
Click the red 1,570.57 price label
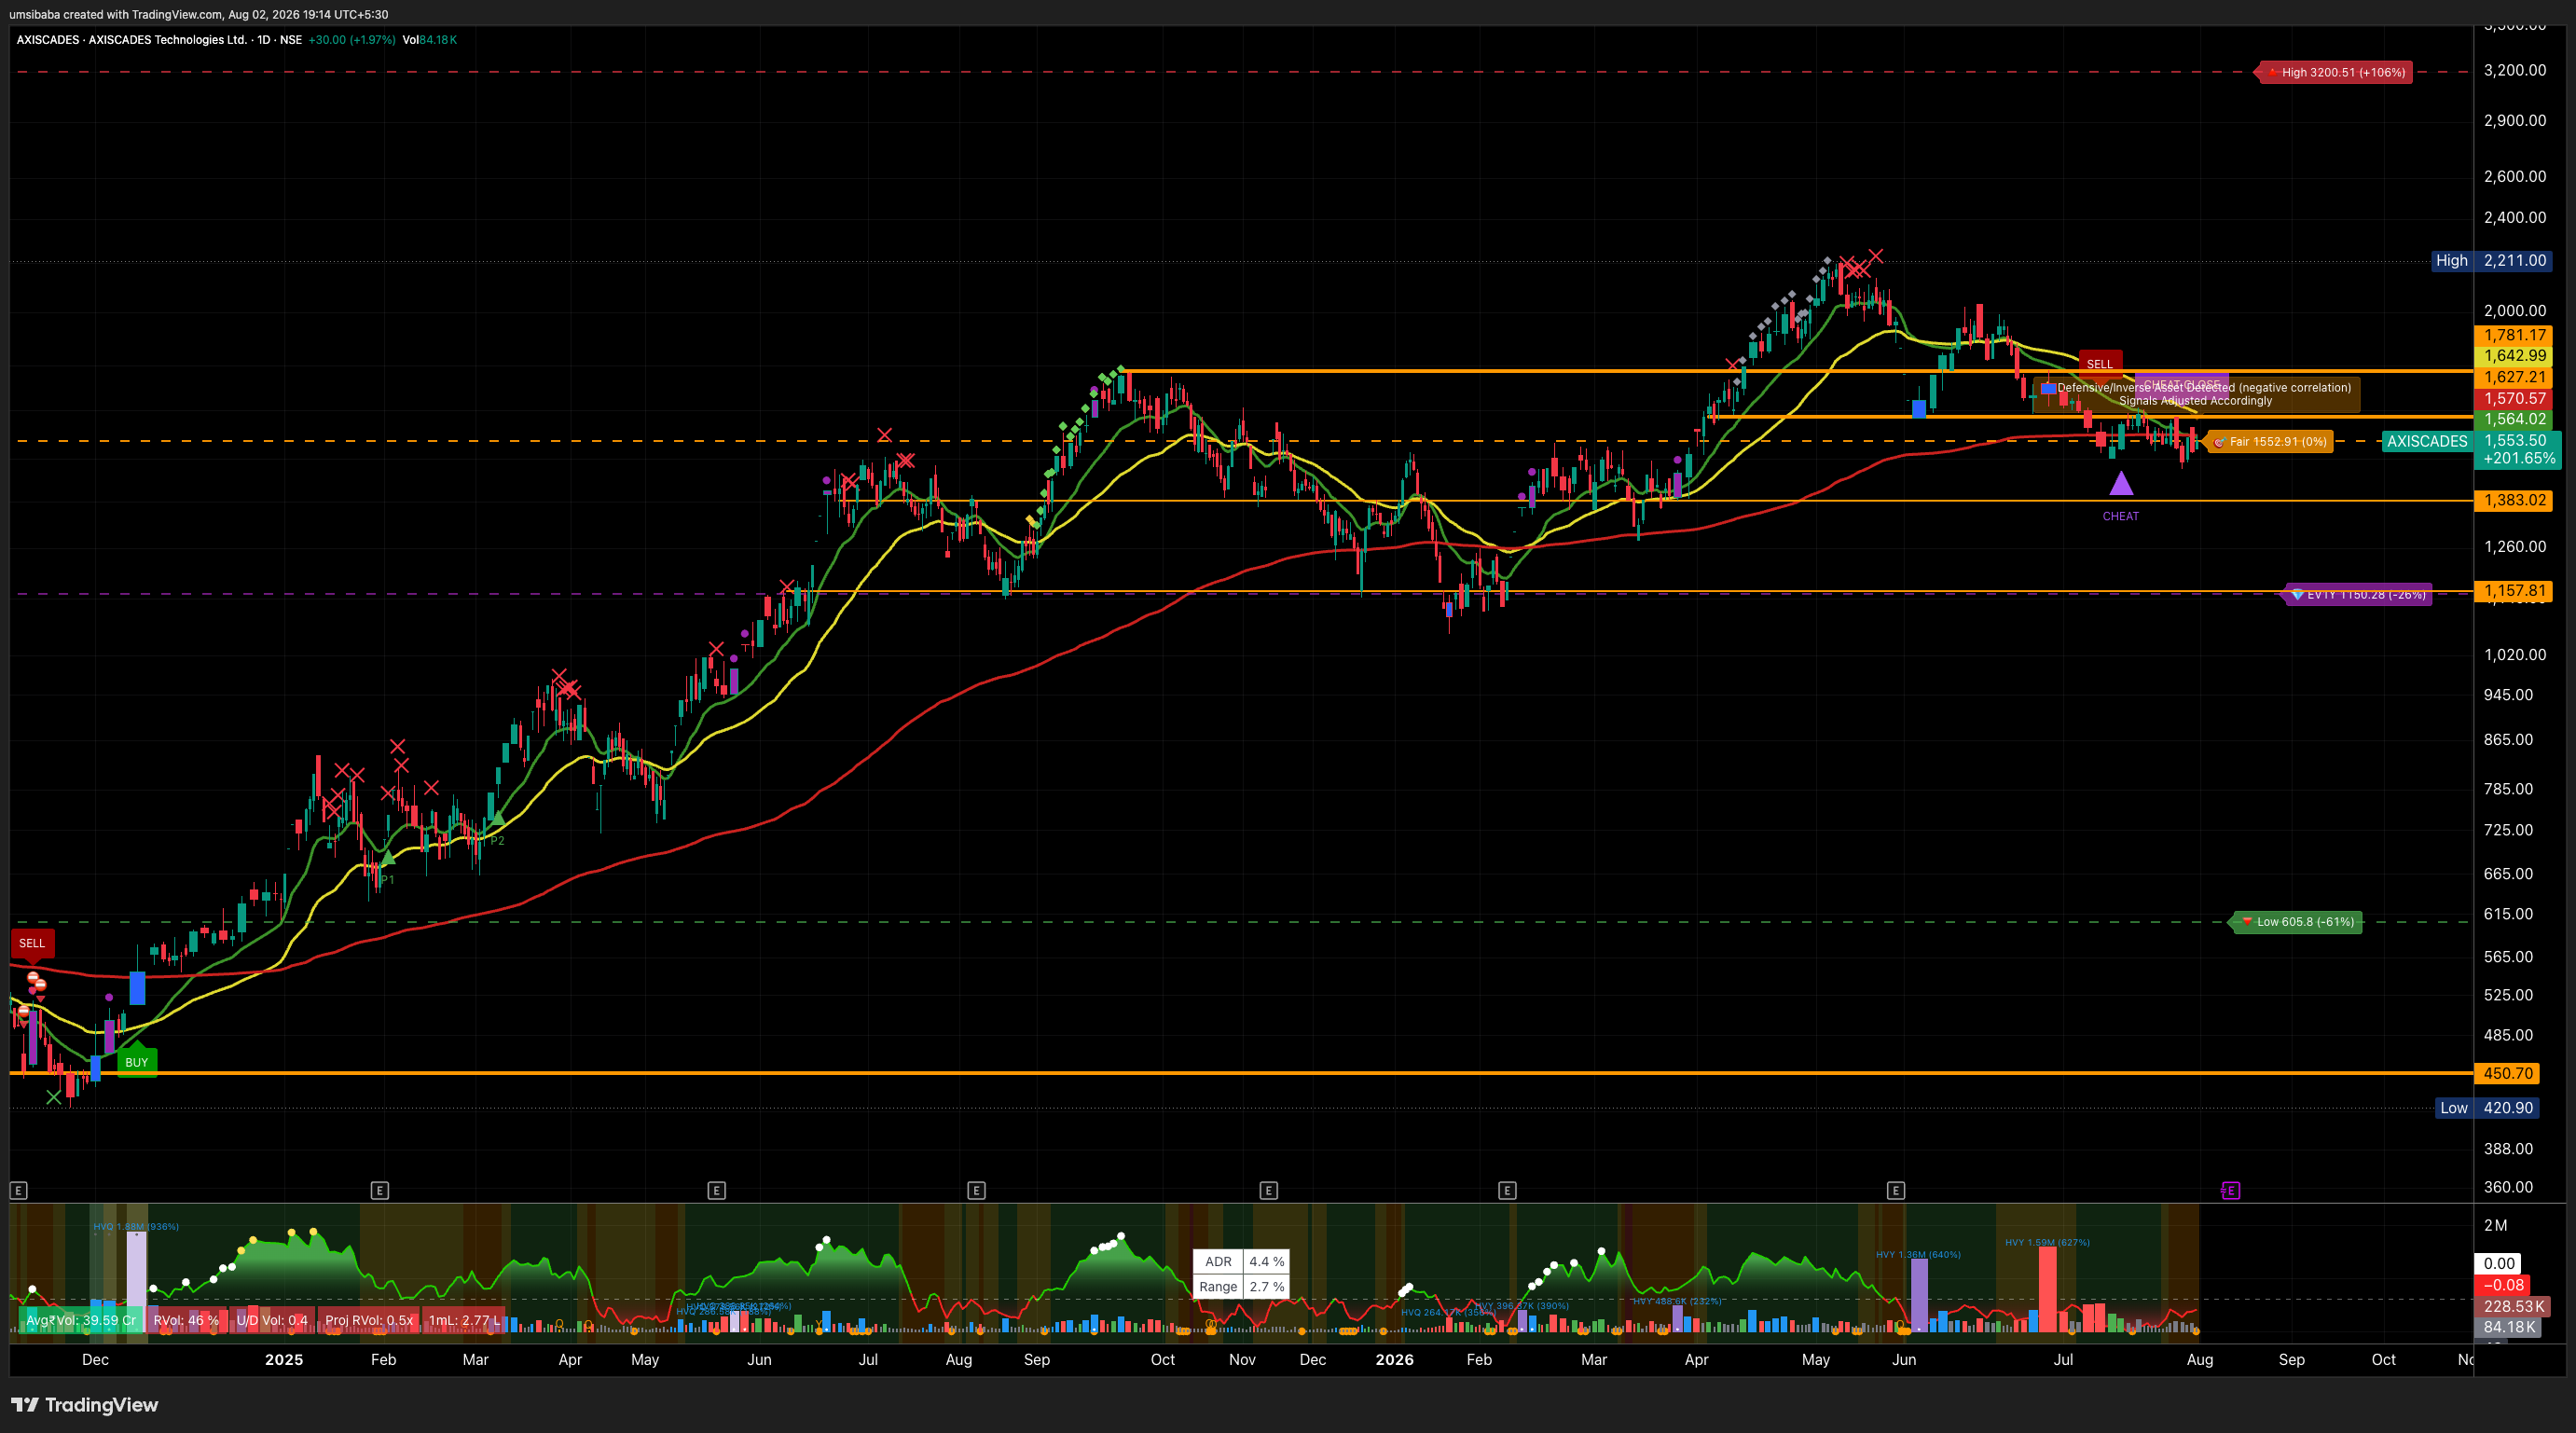coord(2514,399)
